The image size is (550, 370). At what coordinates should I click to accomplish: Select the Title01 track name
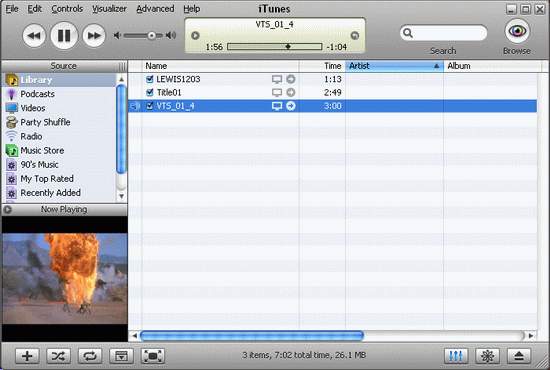tap(169, 93)
